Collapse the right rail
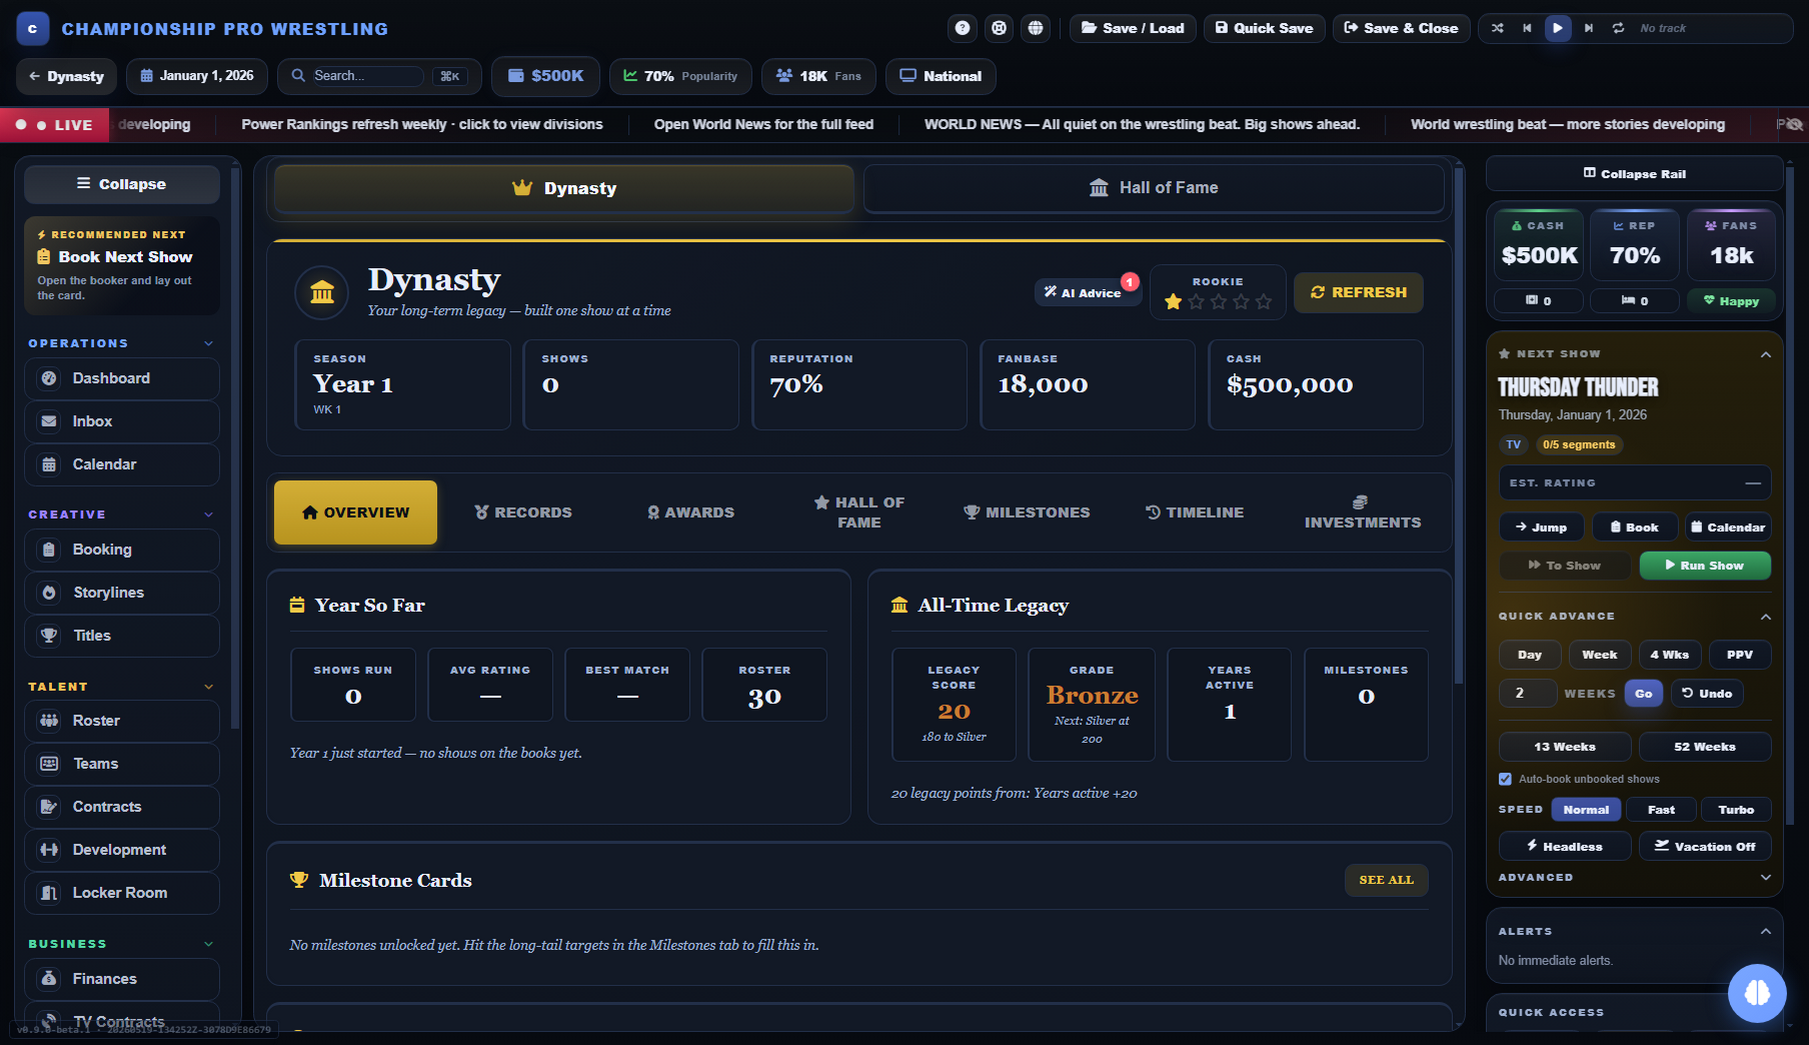Image resolution: width=1809 pixels, height=1045 pixels. [1634, 173]
